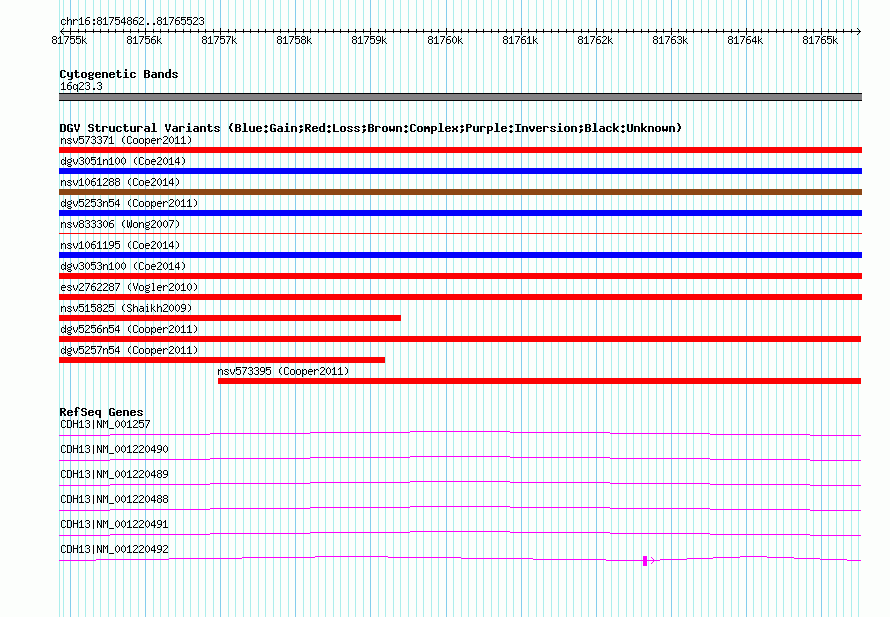890x617 pixels.
Task: Click the 81755k ruler tick label
Action: (x=69, y=40)
